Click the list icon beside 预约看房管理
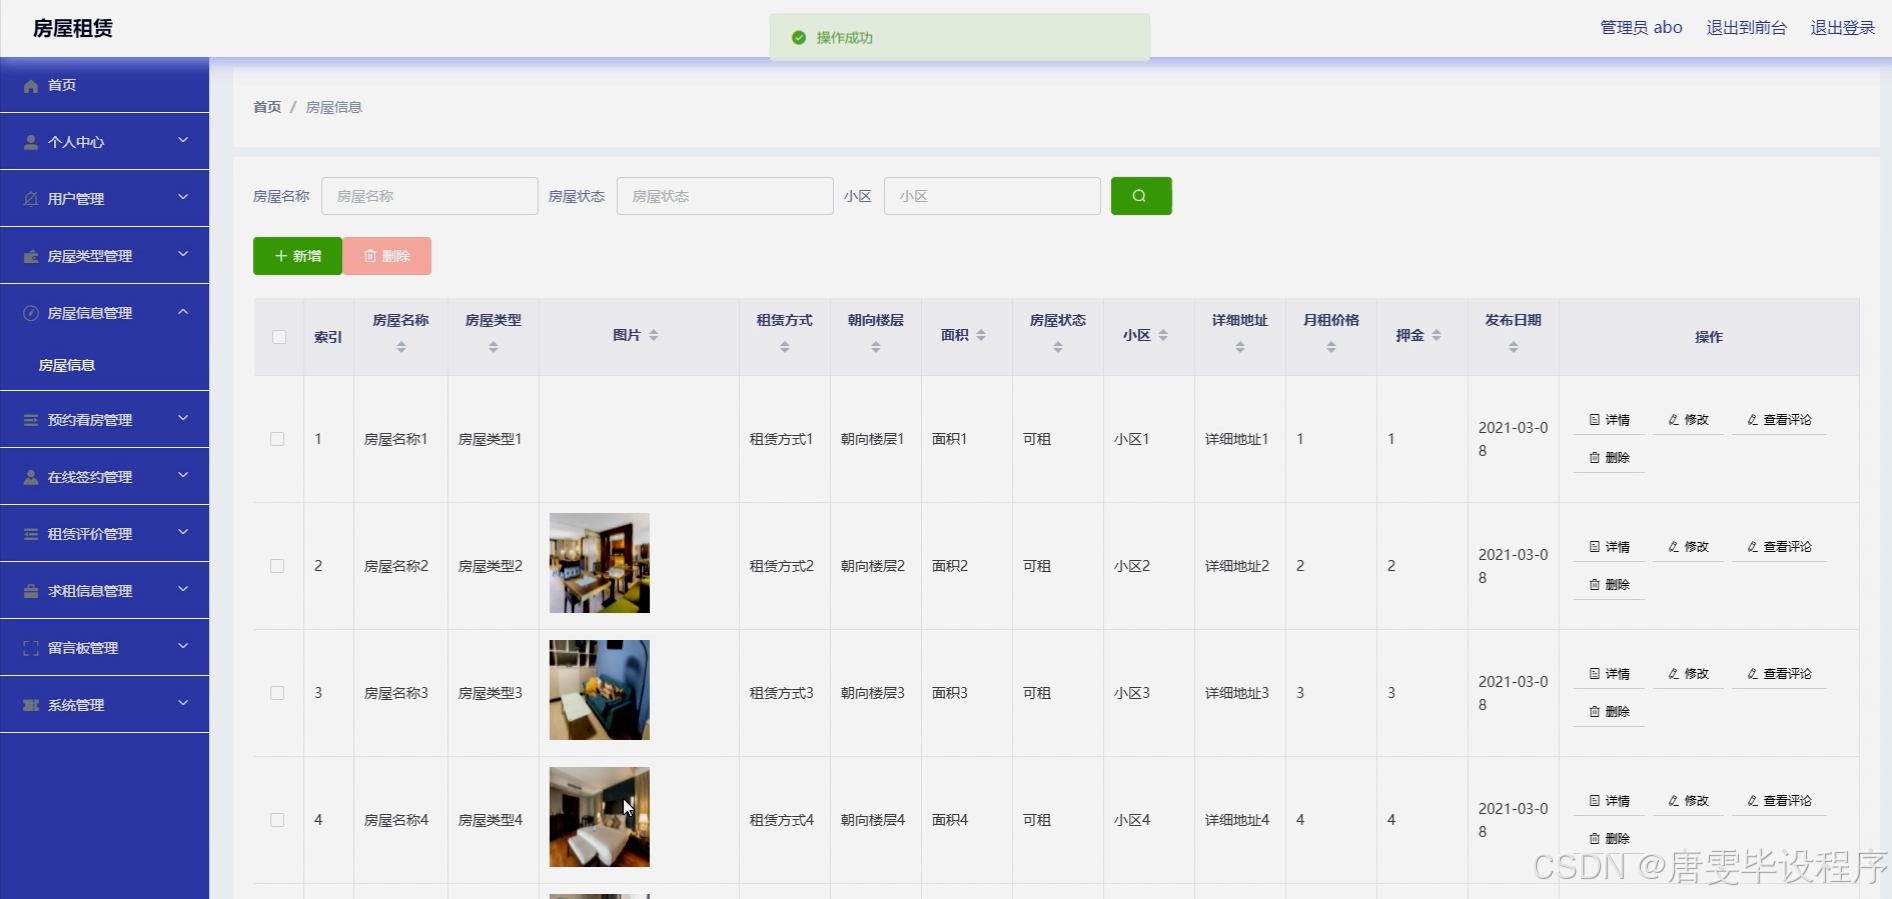Image resolution: width=1892 pixels, height=899 pixels. 31,420
